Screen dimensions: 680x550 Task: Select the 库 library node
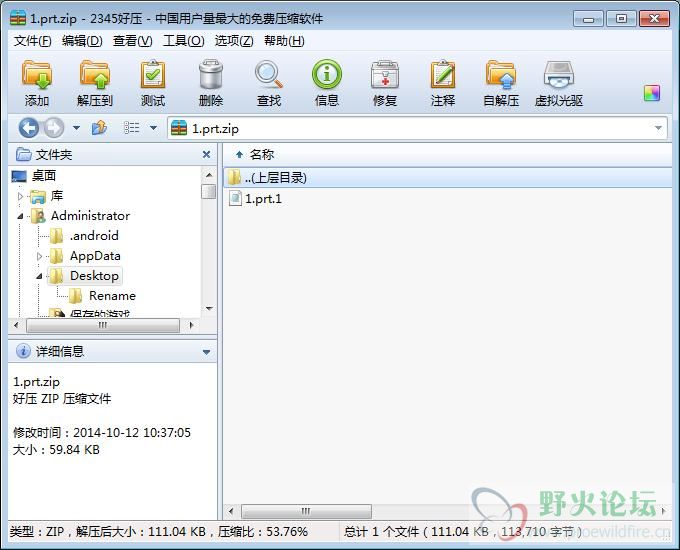tap(57, 196)
